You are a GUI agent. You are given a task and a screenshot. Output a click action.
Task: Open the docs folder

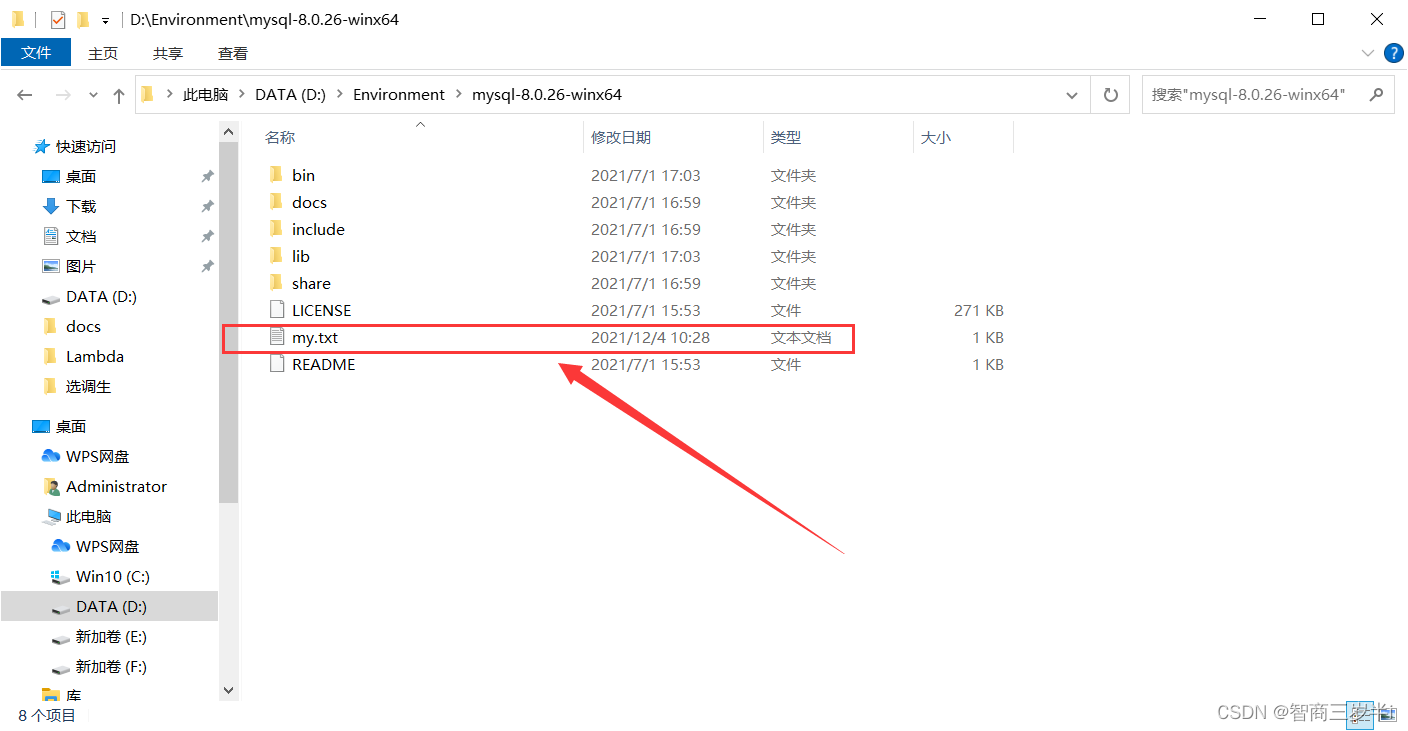click(x=307, y=201)
